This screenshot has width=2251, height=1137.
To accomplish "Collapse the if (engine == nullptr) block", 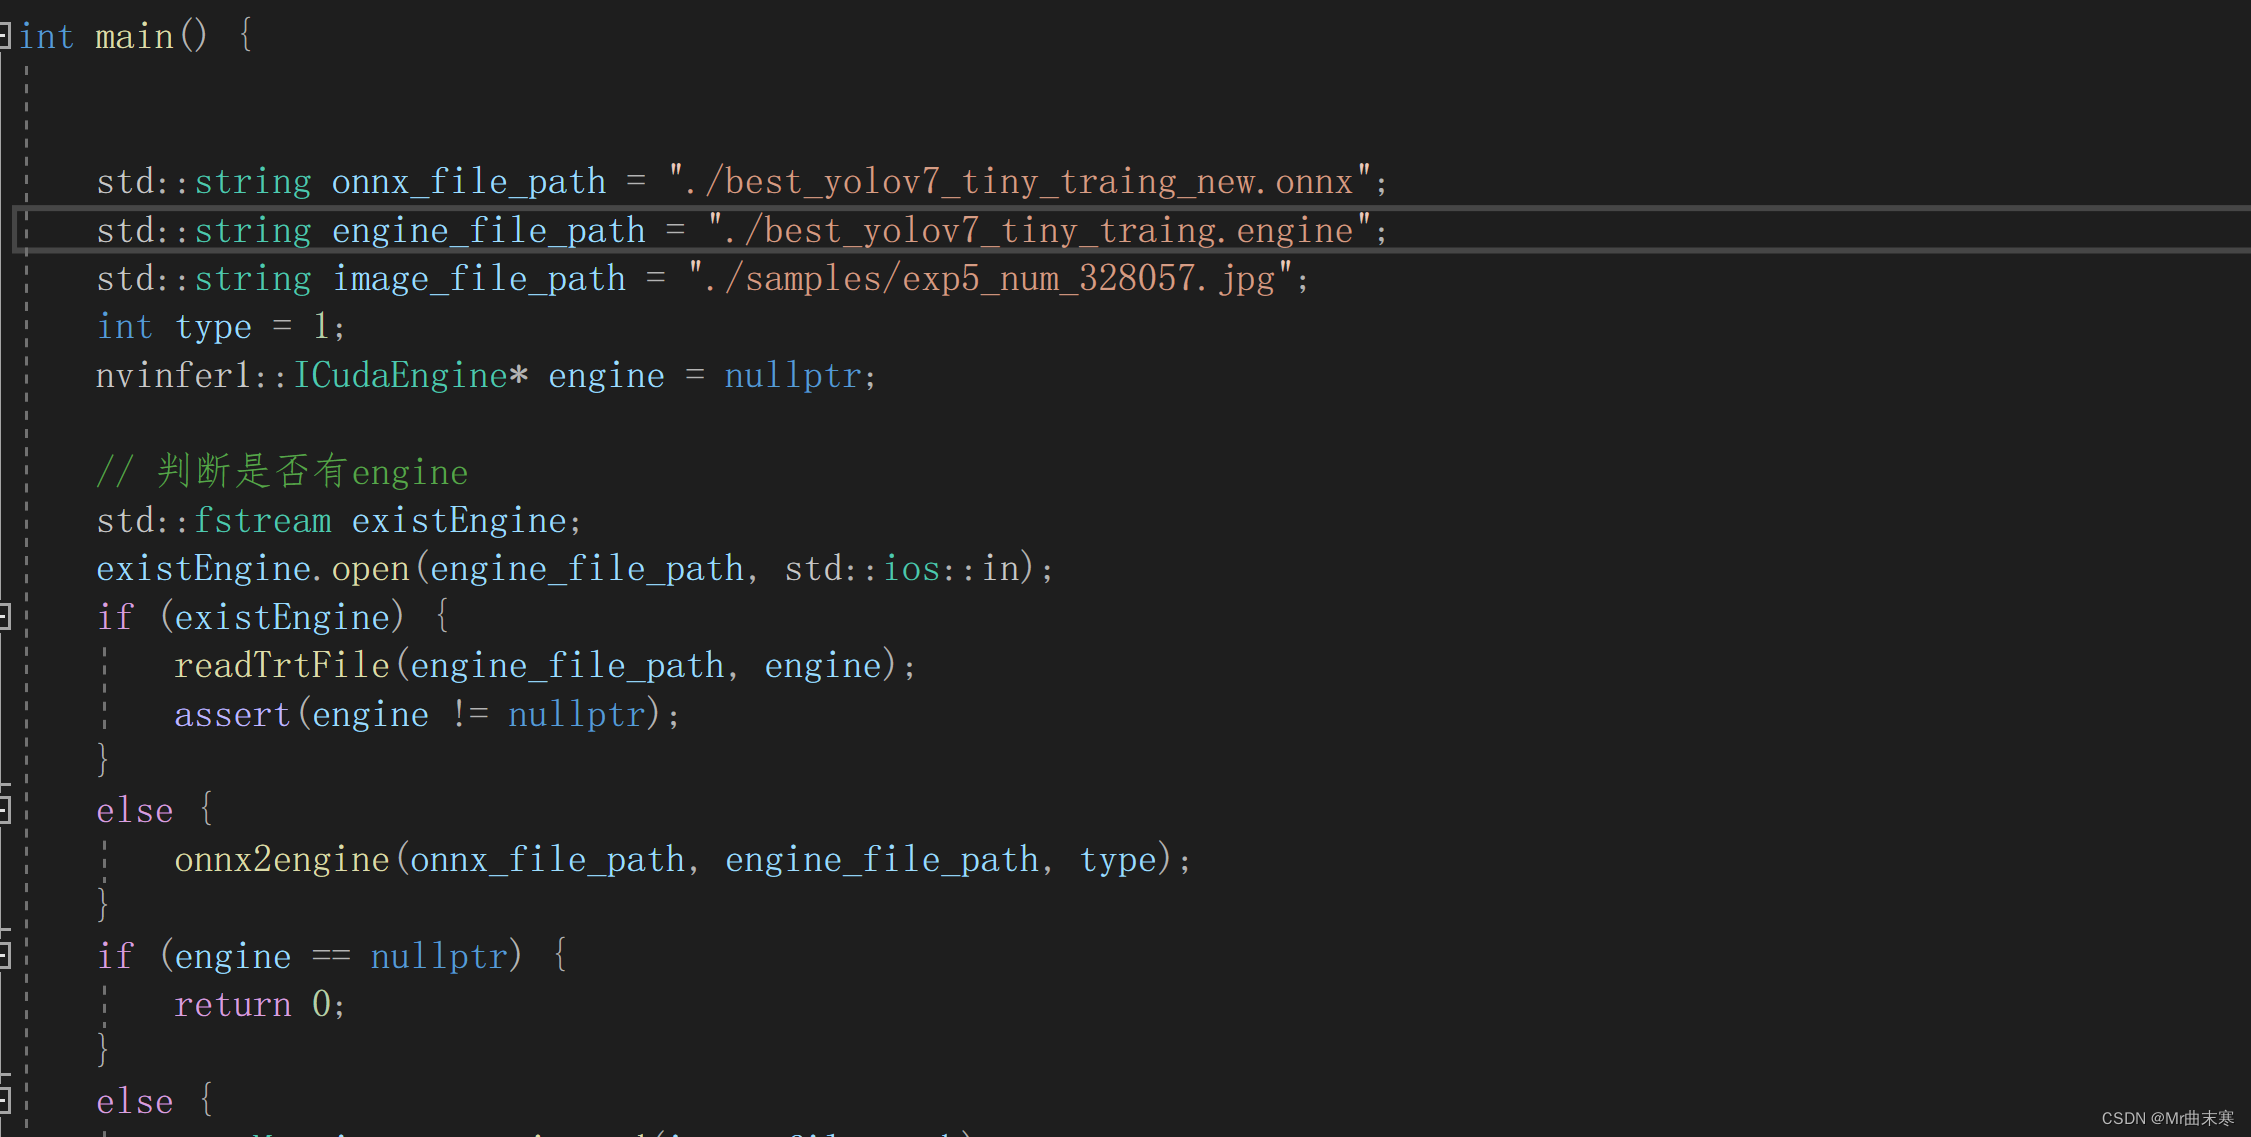I will (4, 956).
